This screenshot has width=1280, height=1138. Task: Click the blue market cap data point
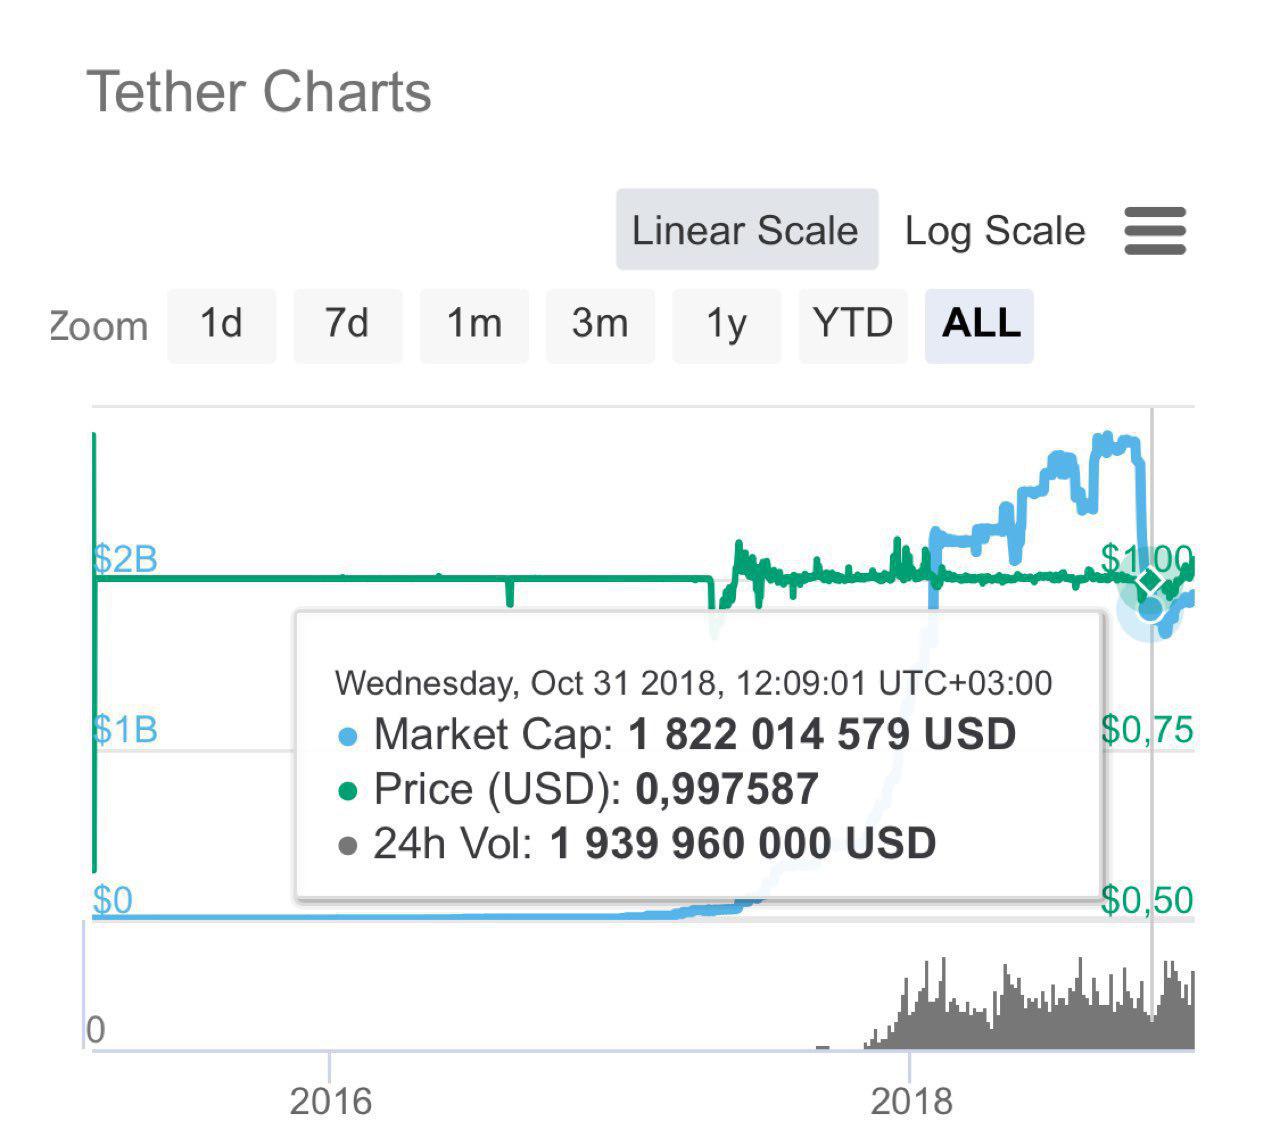(1151, 608)
